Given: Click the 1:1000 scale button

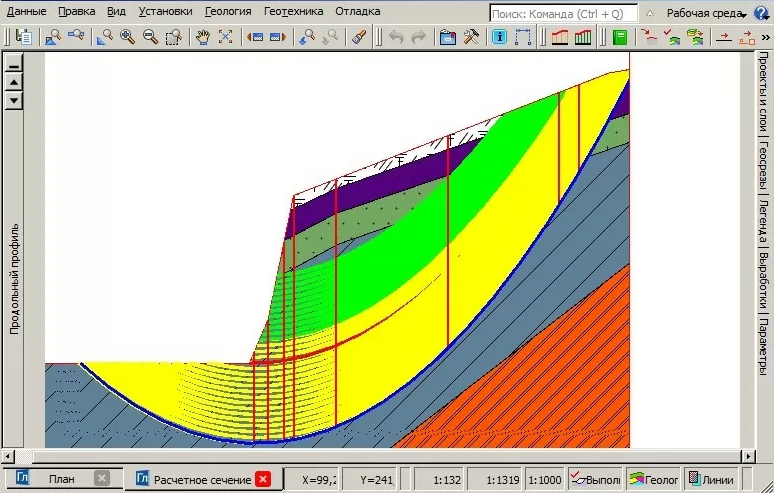Looking at the screenshot, I should coord(543,479).
